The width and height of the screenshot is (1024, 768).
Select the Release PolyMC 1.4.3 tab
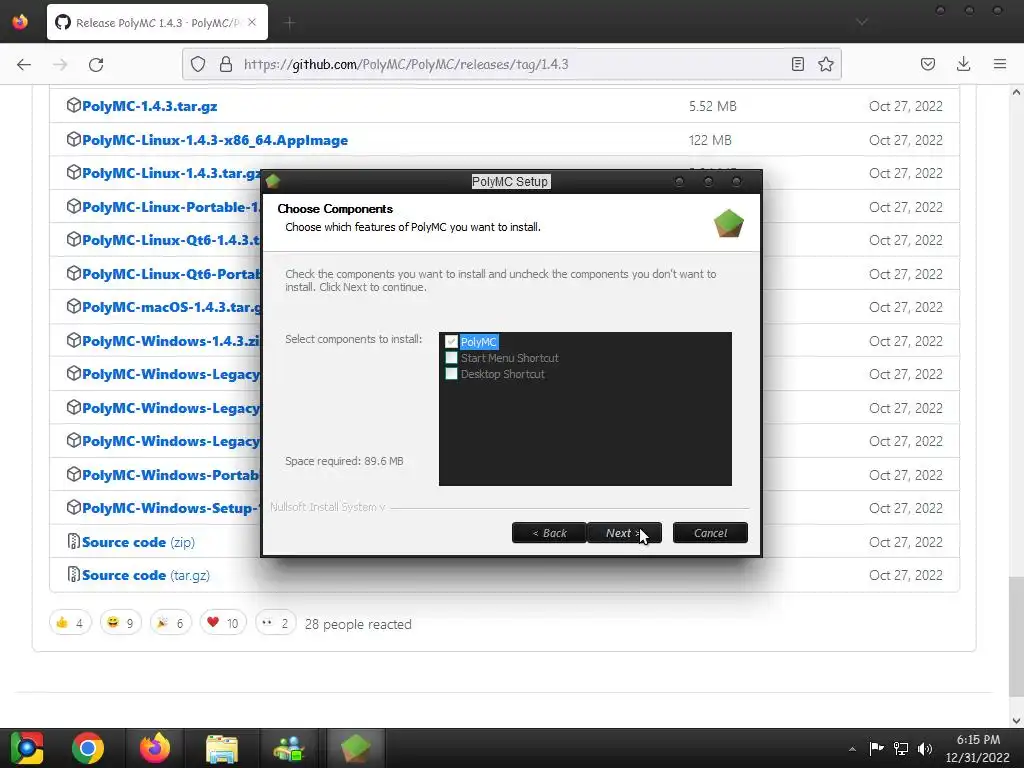[157, 22]
